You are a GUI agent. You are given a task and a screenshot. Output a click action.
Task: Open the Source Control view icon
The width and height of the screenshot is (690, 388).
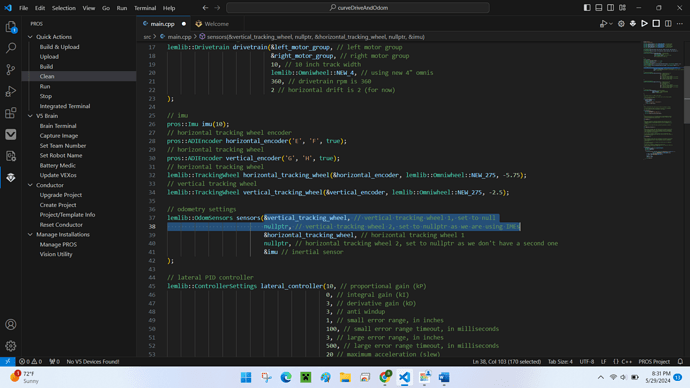[11, 70]
